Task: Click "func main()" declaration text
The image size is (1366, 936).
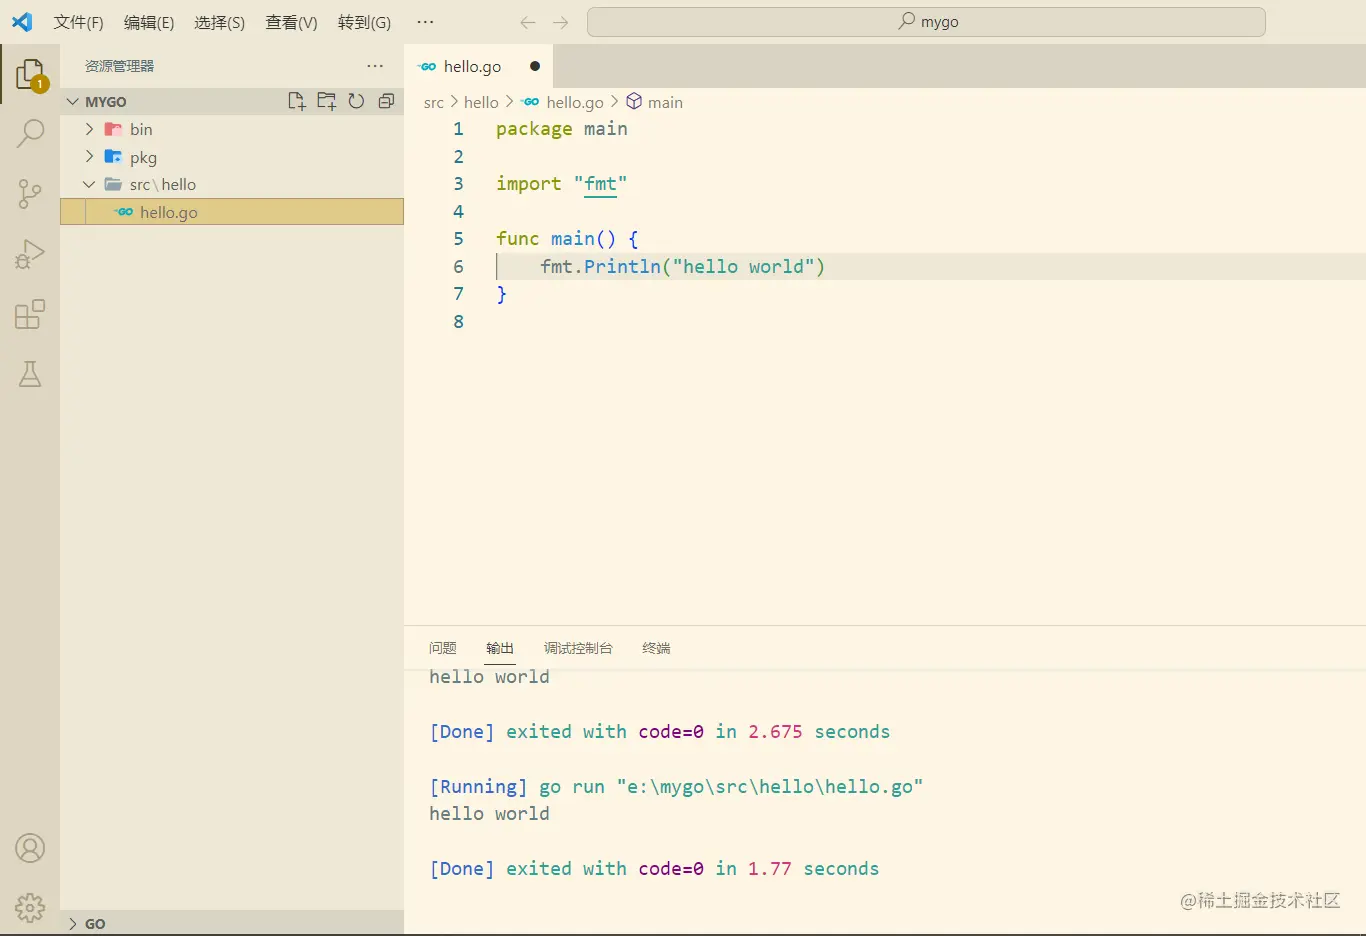Action: pyautogui.click(x=556, y=239)
